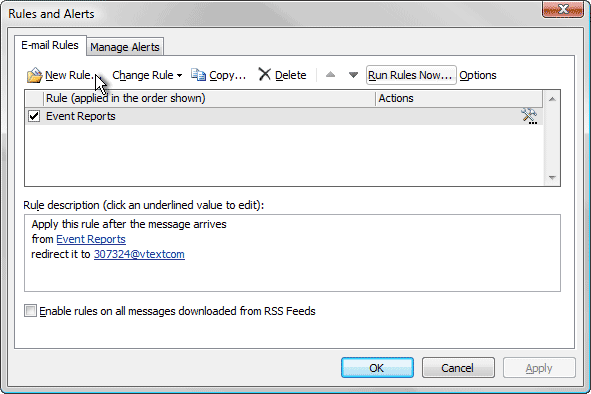Click the Delete X icon

tap(265, 74)
